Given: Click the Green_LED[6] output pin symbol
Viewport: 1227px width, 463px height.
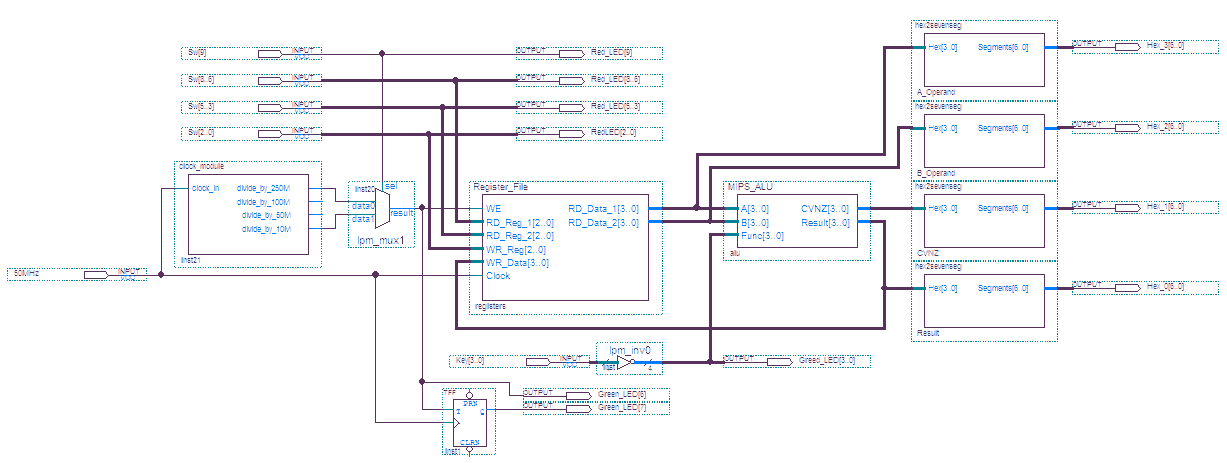Looking at the screenshot, I should click(x=580, y=394).
